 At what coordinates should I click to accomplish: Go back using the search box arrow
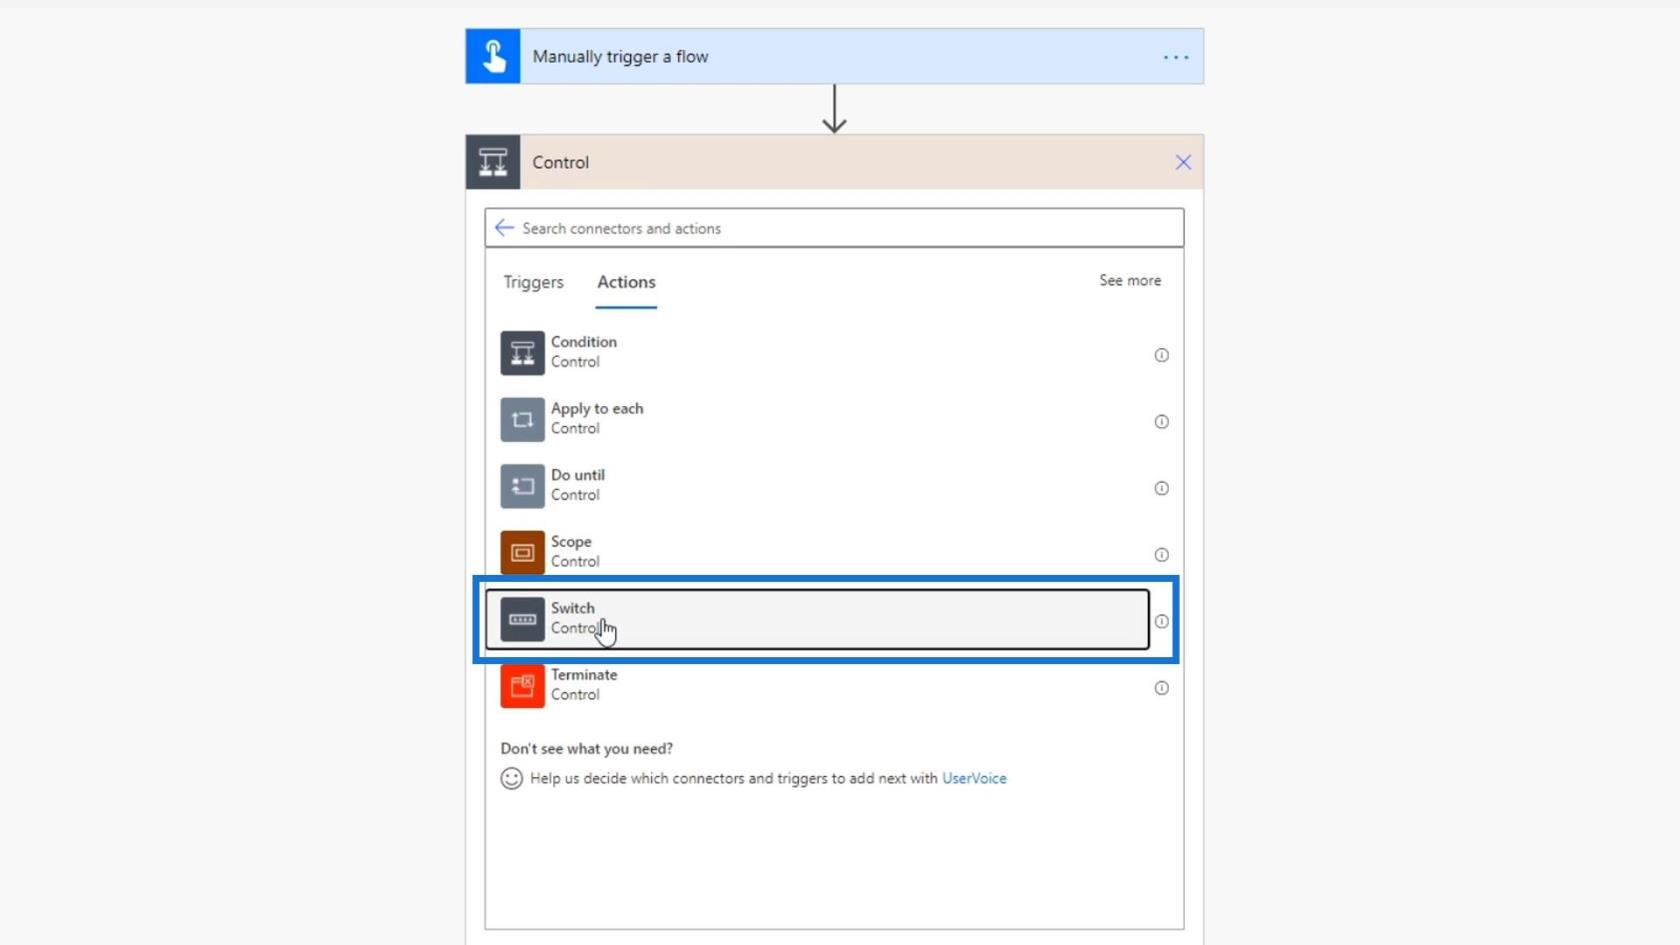[x=504, y=228]
